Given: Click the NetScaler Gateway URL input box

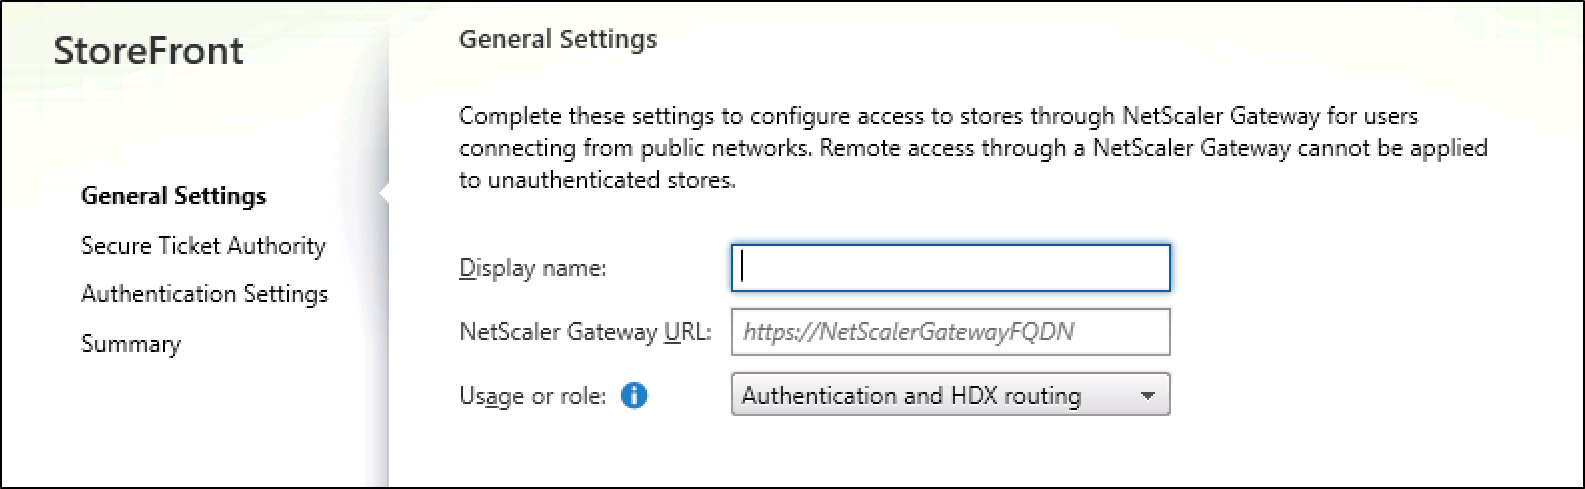Looking at the screenshot, I should click(x=950, y=332).
